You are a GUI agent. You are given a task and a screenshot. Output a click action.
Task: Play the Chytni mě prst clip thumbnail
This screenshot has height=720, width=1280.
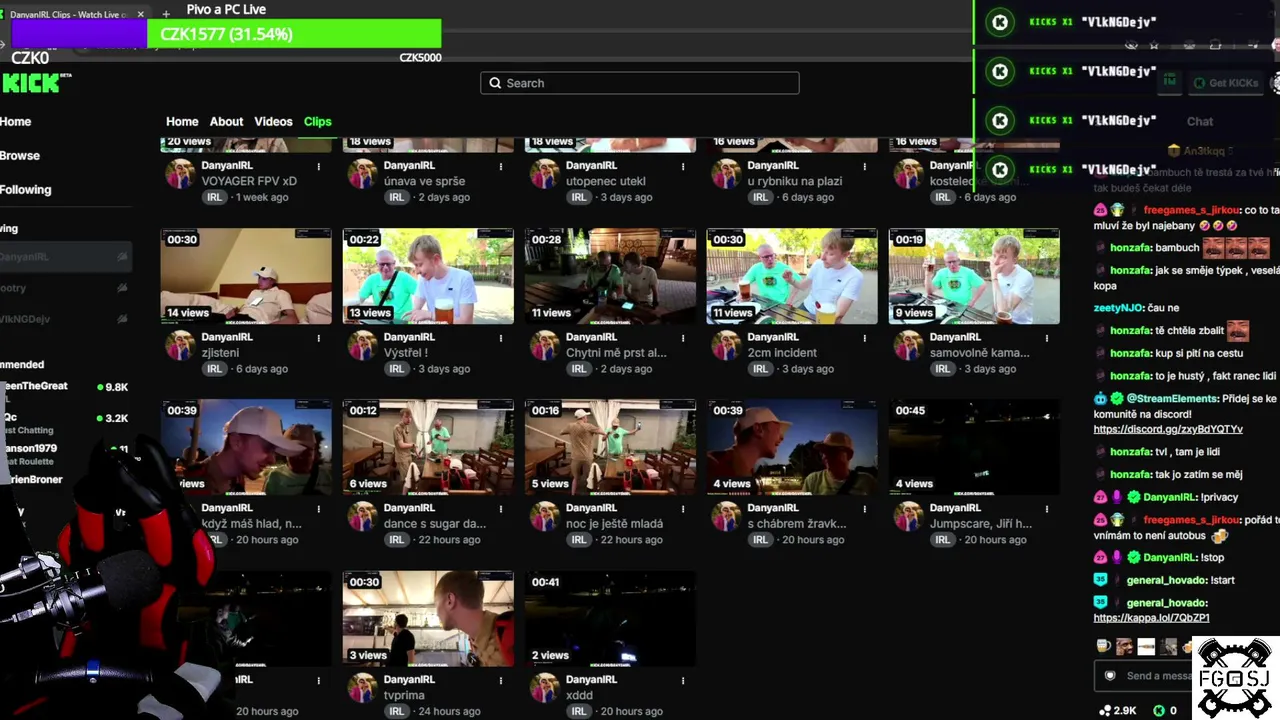[610, 276]
